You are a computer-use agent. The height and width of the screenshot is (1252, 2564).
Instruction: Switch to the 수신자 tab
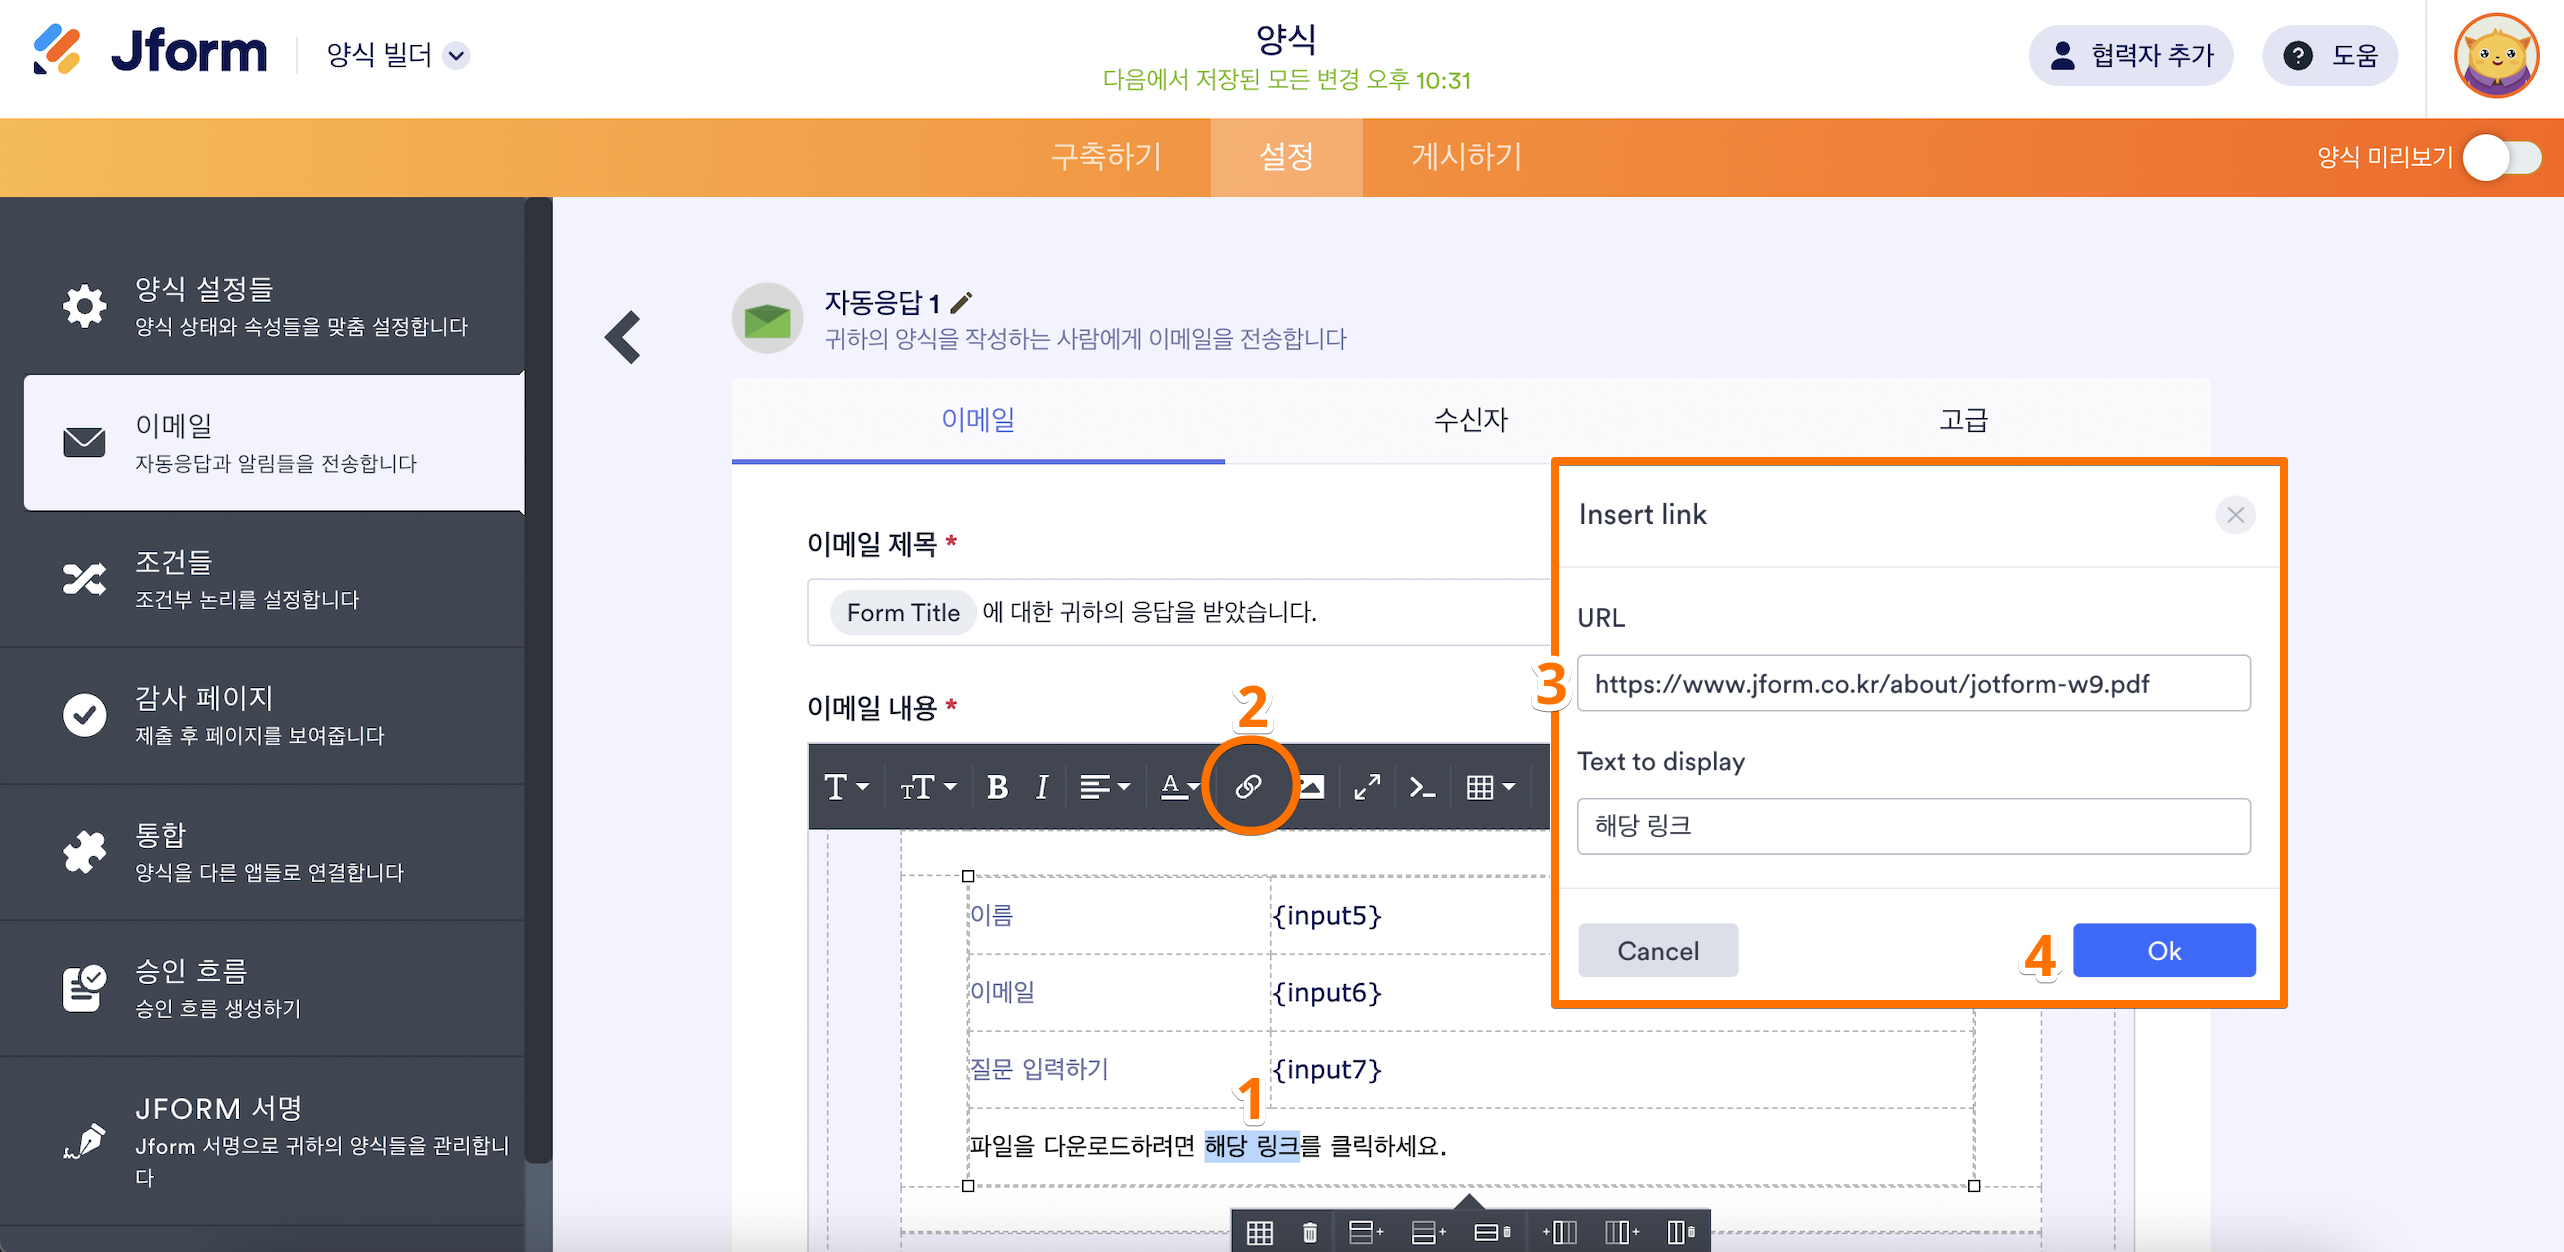[x=1470, y=420]
